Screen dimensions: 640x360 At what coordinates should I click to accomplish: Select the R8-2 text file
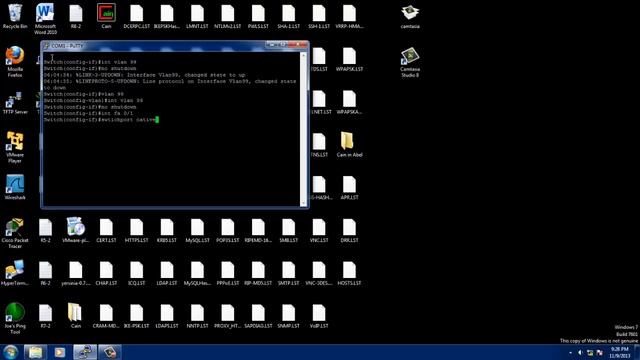coord(76,16)
